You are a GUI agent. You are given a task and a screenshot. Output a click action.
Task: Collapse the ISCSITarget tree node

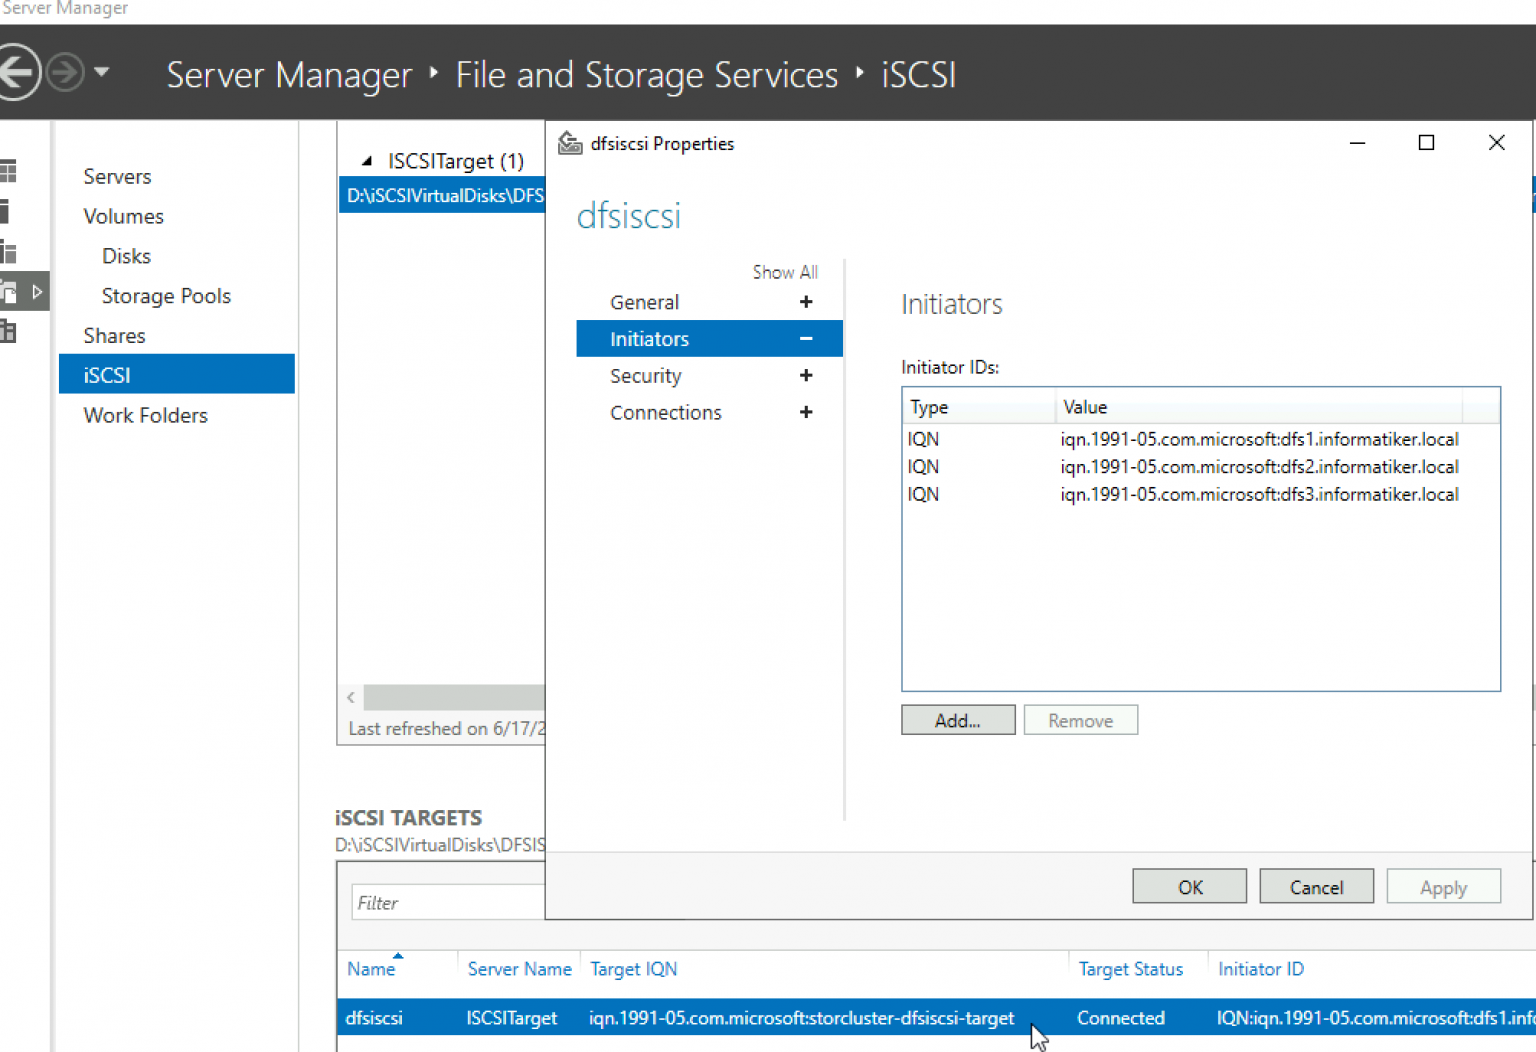click(367, 160)
